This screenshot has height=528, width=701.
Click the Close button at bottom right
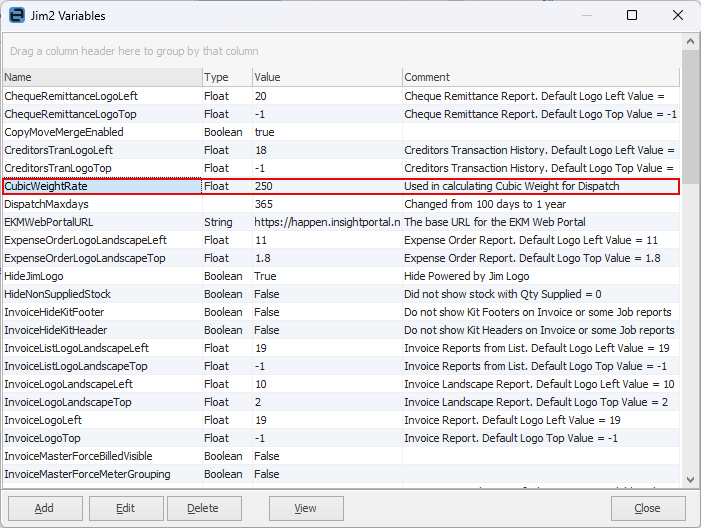[648, 508]
